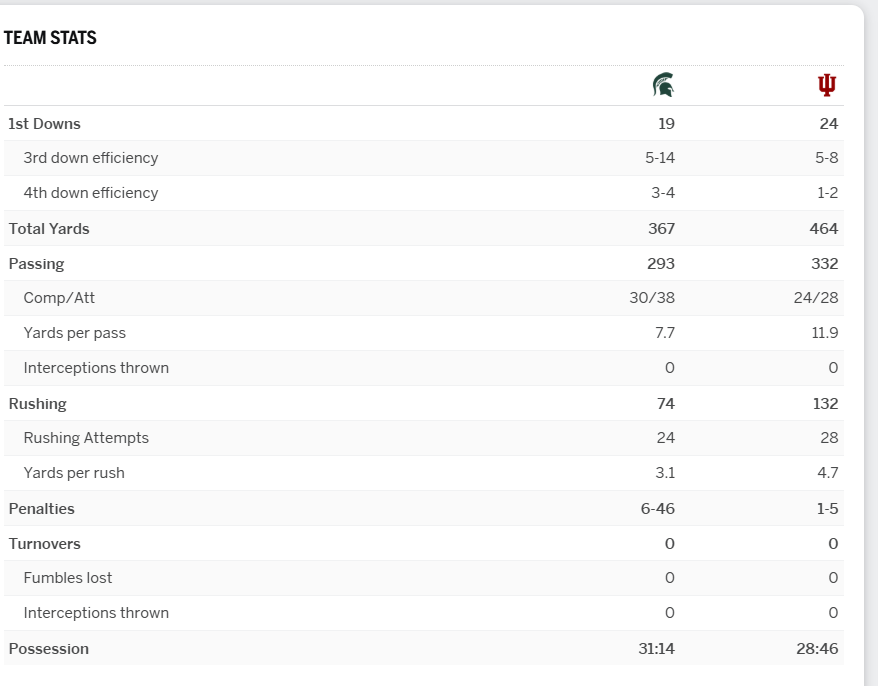Select the Yards per rush label
This screenshot has height=686, width=878.
click(74, 473)
